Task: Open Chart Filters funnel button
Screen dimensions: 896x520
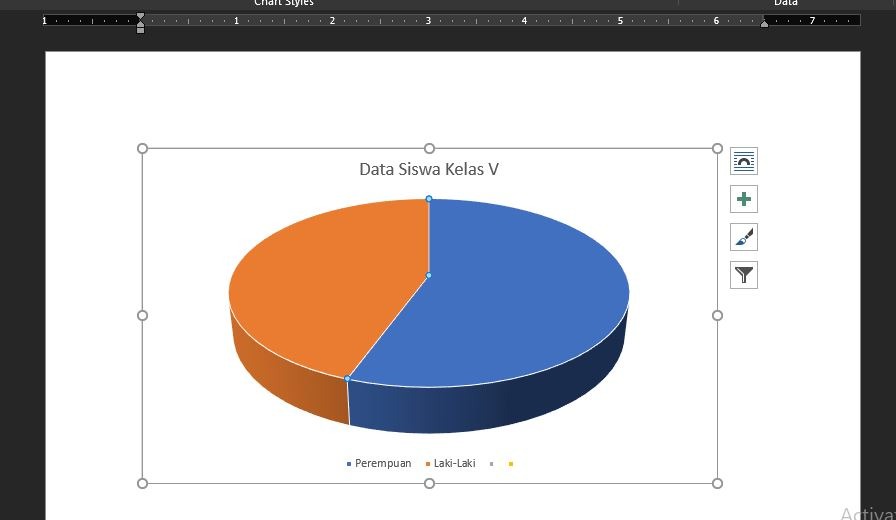Action: point(743,275)
